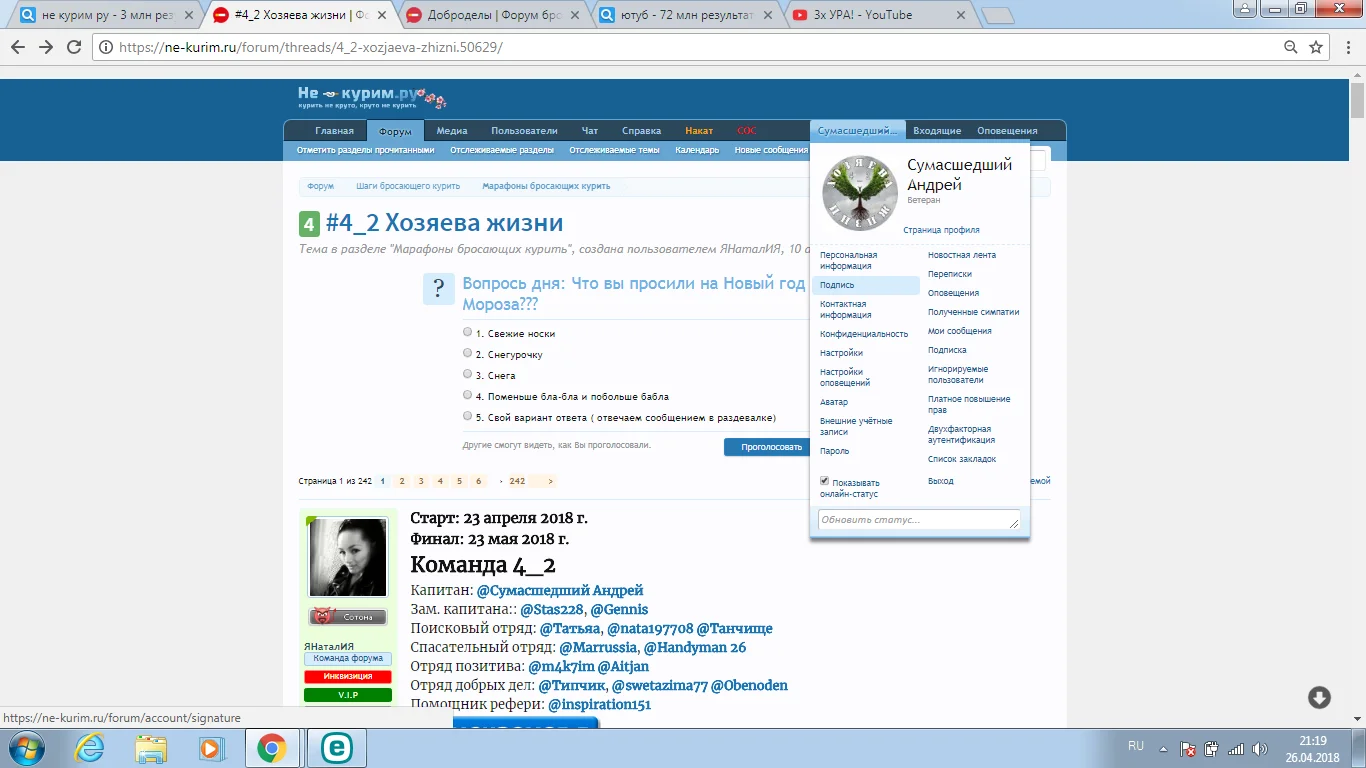
Task: Select poll option Снега
Action: click(468, 374)
